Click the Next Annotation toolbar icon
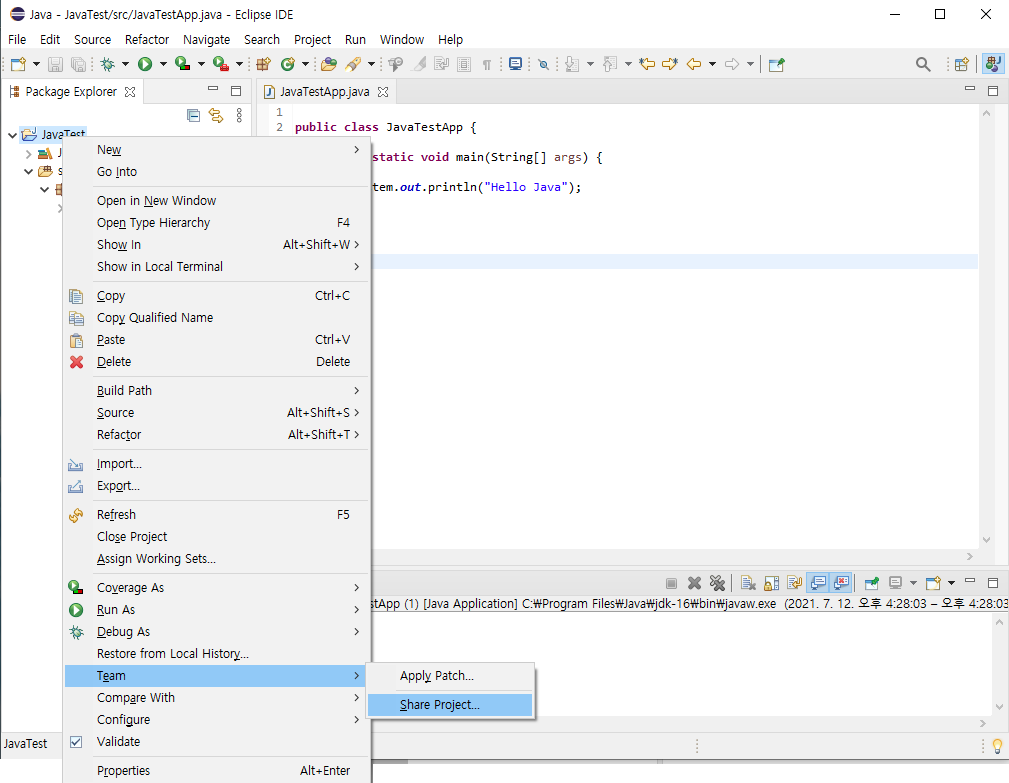This screenshot has height=783, width=1009. pos(571,64)
